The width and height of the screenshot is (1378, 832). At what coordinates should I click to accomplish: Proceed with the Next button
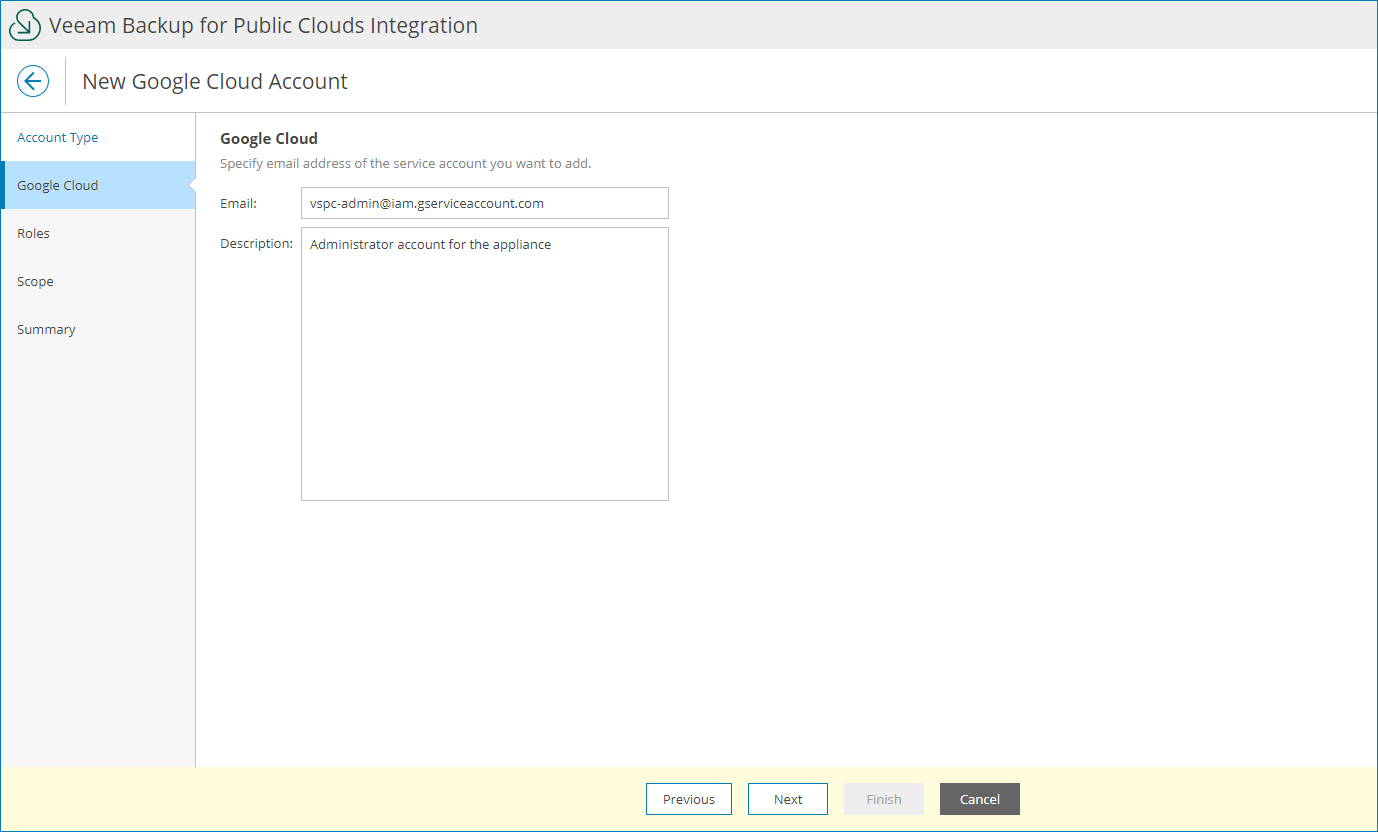pos(788,799)
